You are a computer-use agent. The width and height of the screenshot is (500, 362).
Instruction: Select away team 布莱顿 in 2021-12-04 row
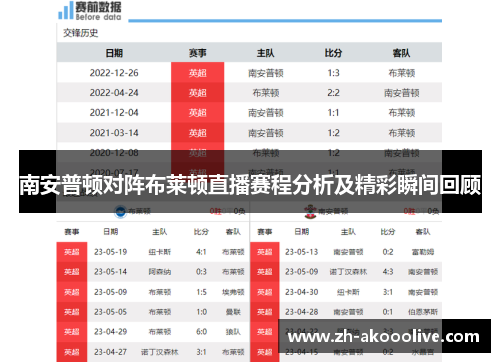tap(402, 113)
